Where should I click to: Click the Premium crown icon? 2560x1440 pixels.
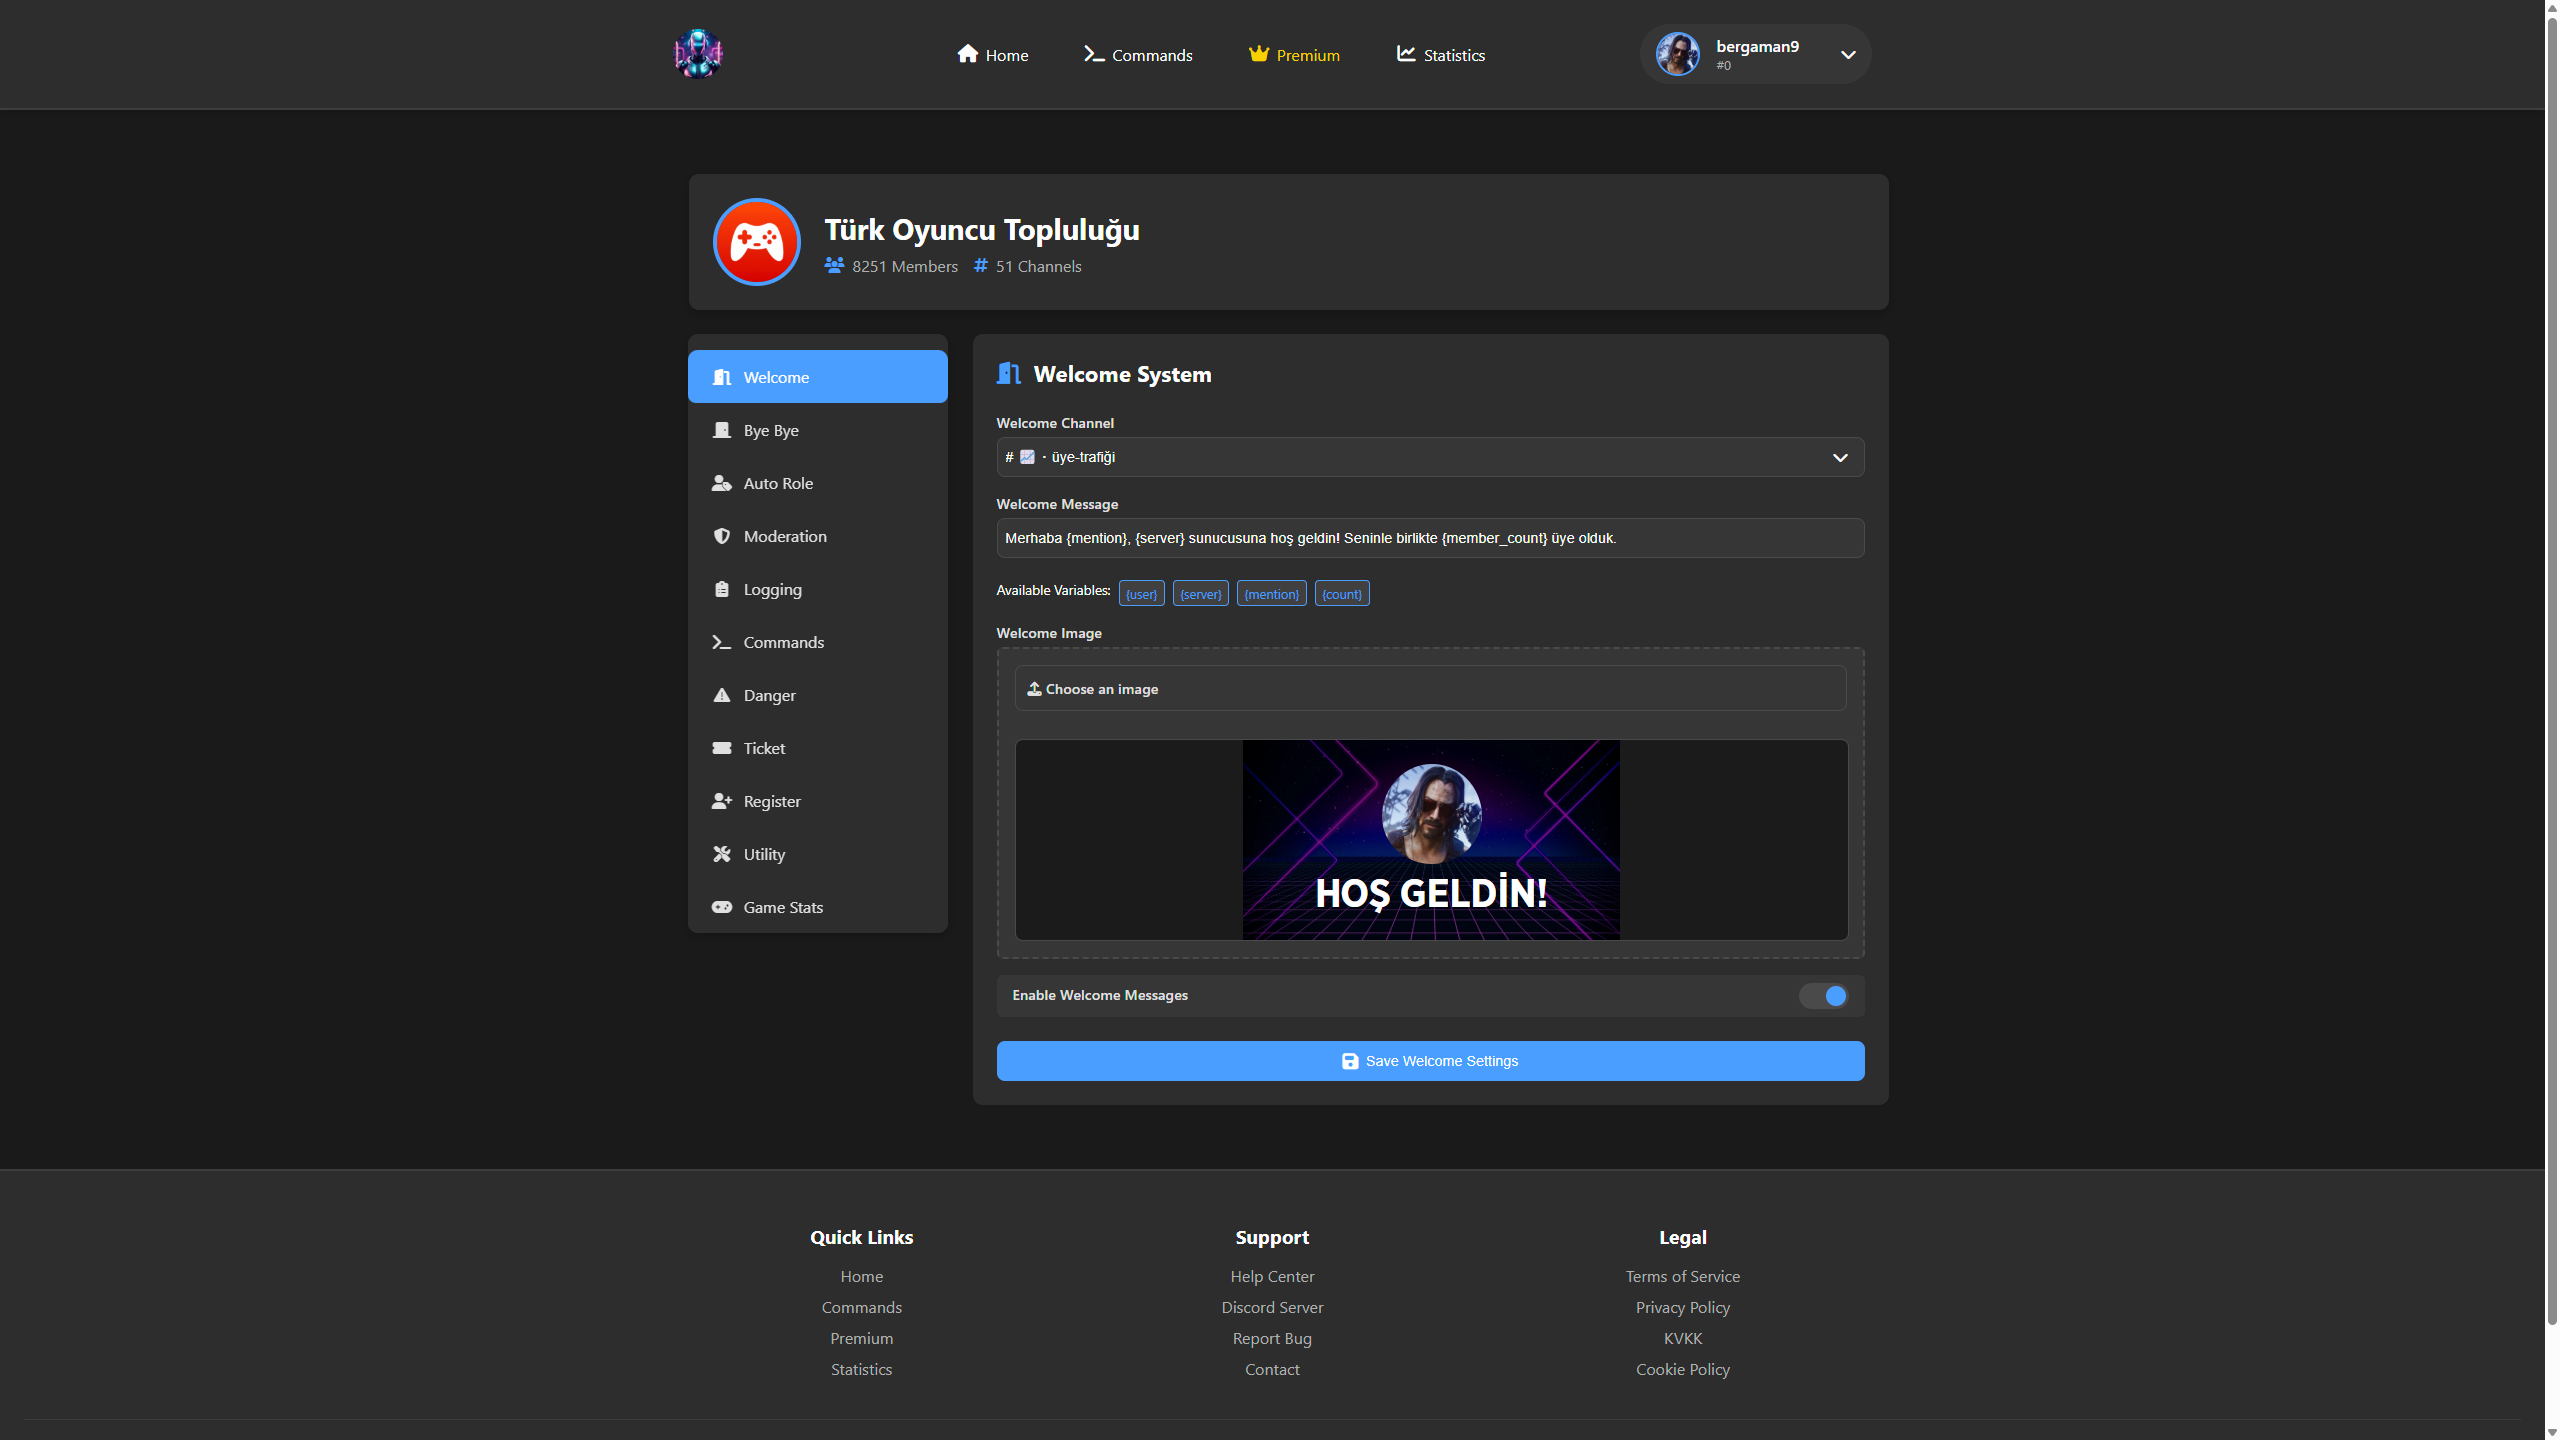click(1258, 54)
